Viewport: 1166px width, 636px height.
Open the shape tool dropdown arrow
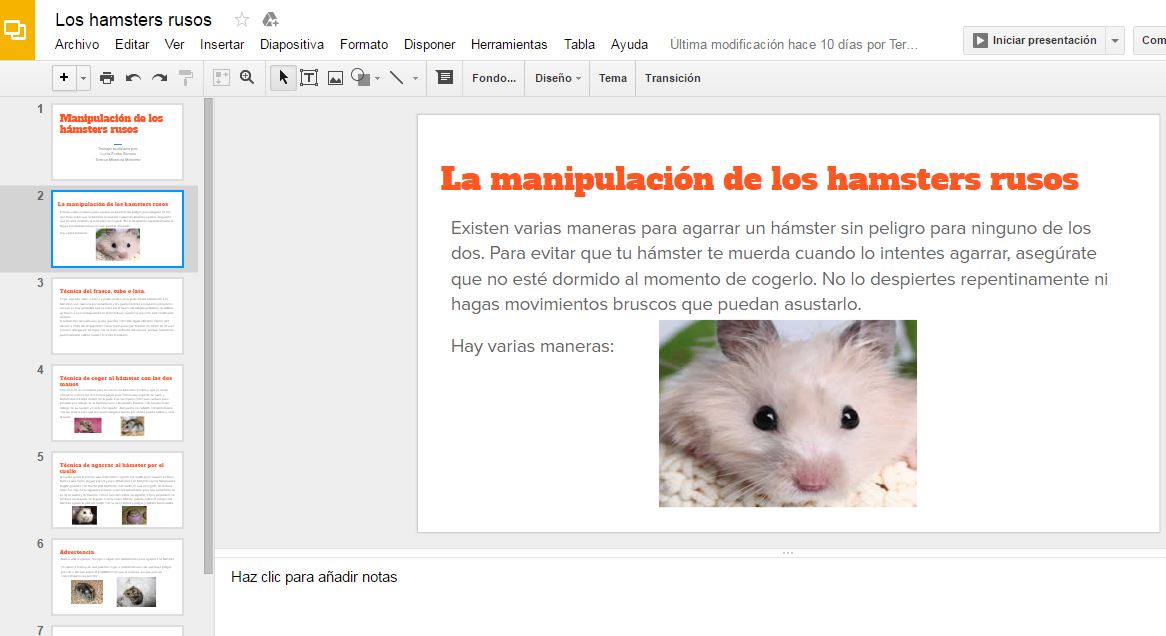(x=378, y=78)
